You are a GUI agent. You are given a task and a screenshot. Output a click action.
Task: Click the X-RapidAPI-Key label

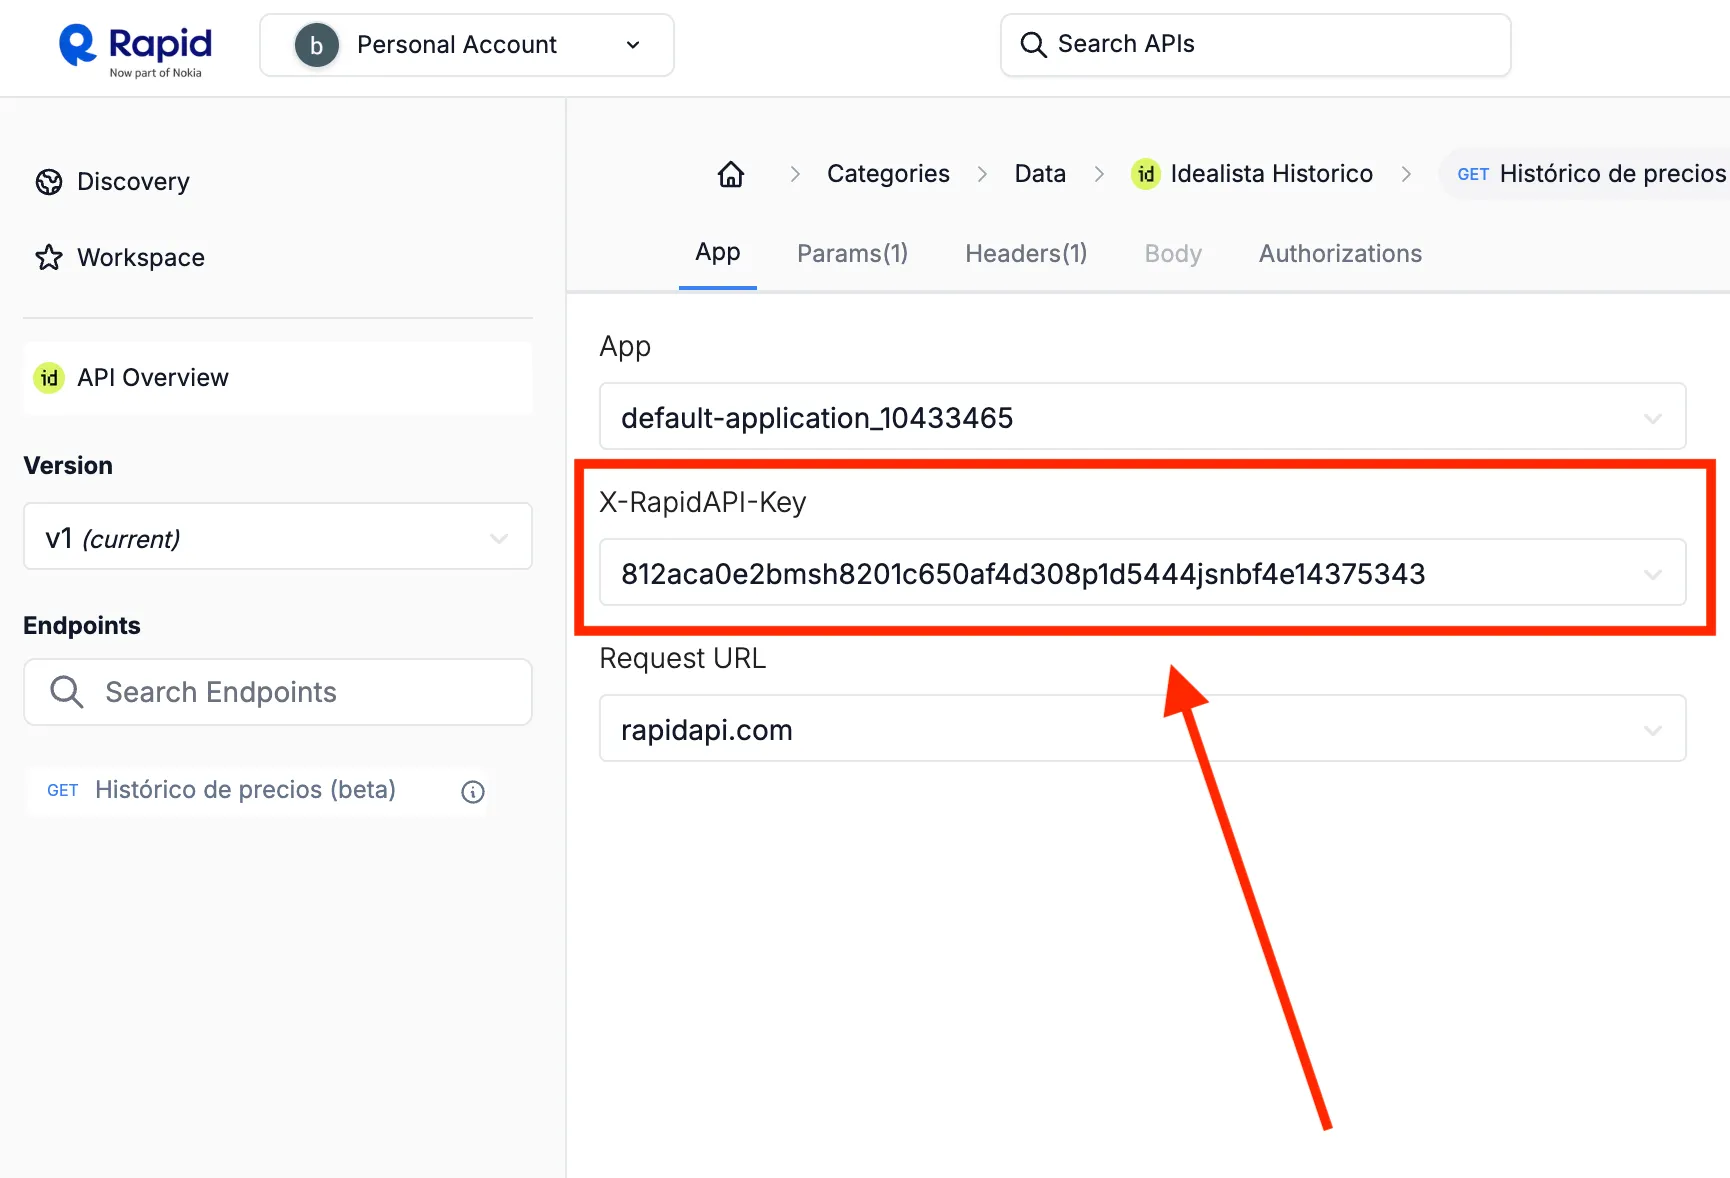703,502
